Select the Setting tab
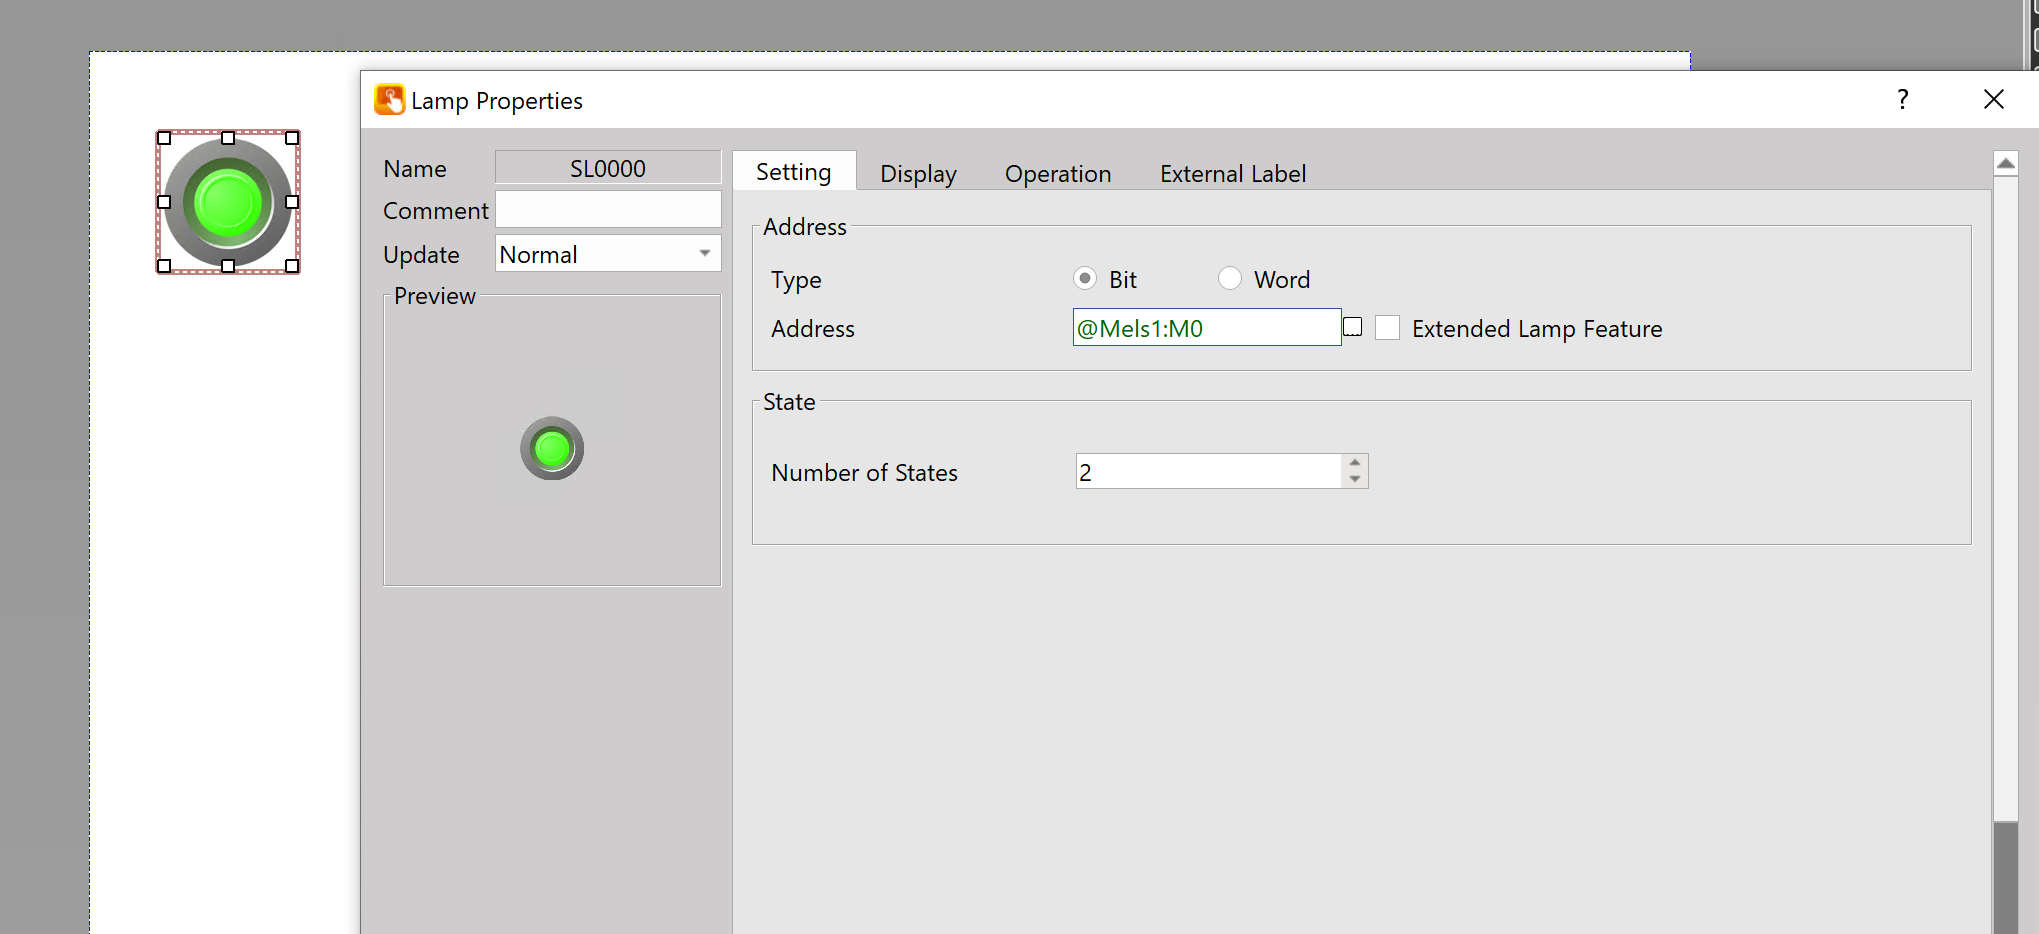This screenshot has width=2039, height=934. (793, 172)
